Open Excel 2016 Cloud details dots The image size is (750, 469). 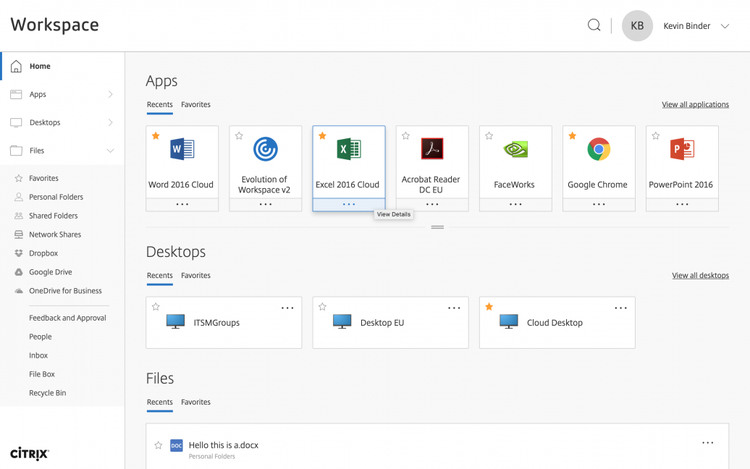(349, 205)
